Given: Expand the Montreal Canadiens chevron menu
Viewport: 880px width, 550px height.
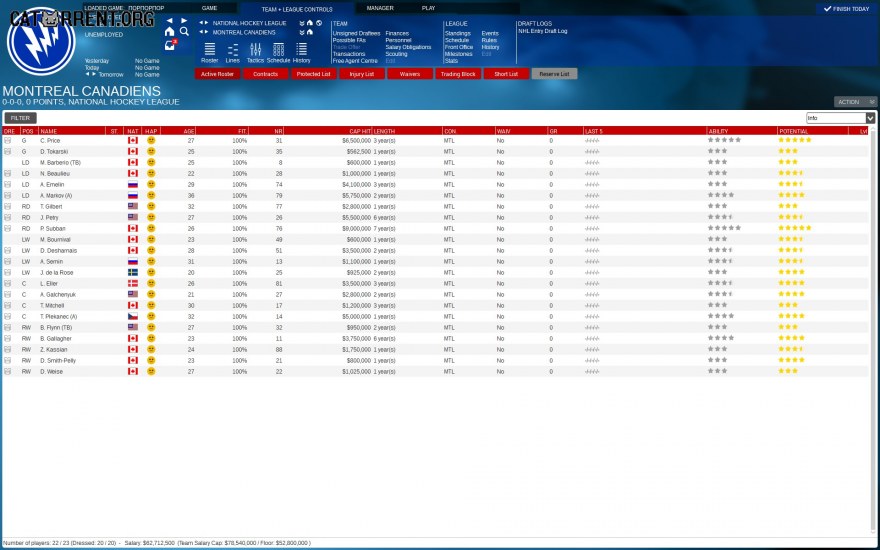Looking at the screenshot, I should click(x=302, y=33).
